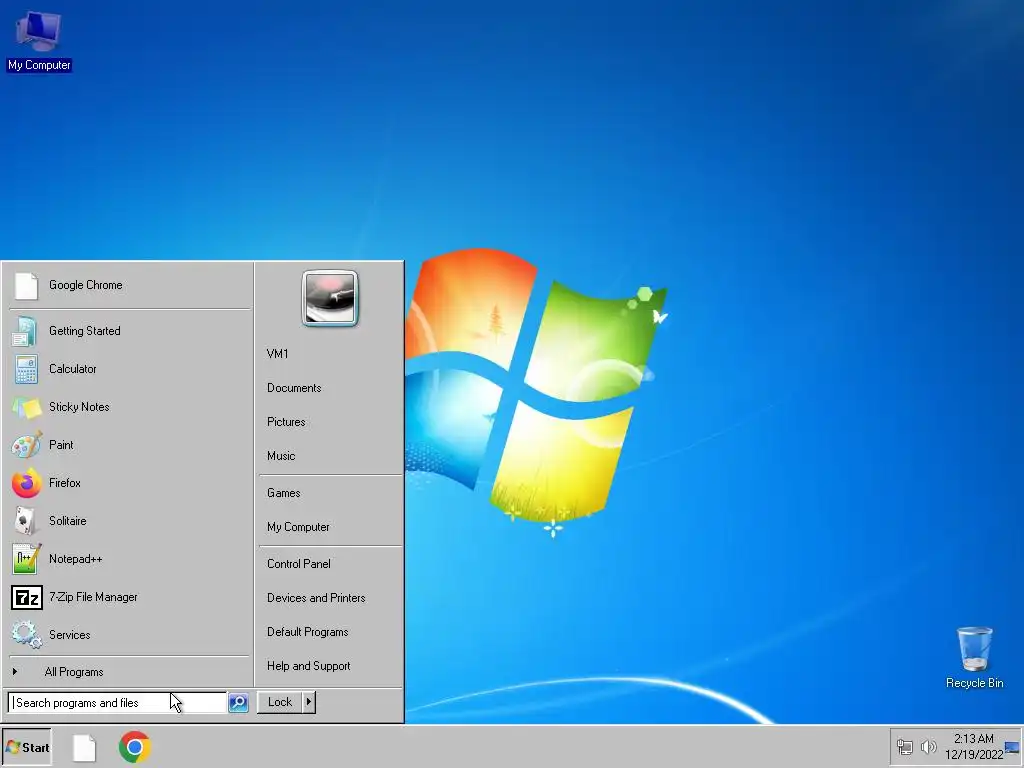Click the Paint label text
This screenshot has height=768, width=1024.
click(61, 445)
